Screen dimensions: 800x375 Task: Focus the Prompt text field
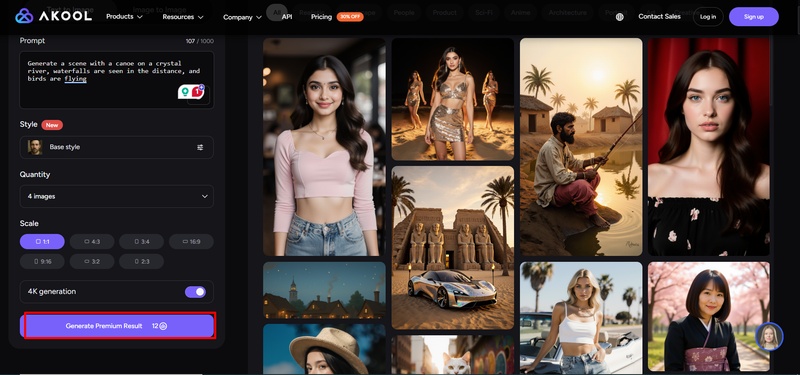117,80
